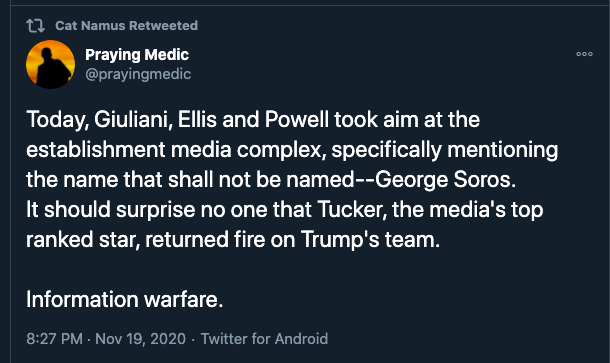This screenshot has width=610, height=363.
Task: Click the retweet arrows icon
Action: pyautogui.click(x=35, y=26)
